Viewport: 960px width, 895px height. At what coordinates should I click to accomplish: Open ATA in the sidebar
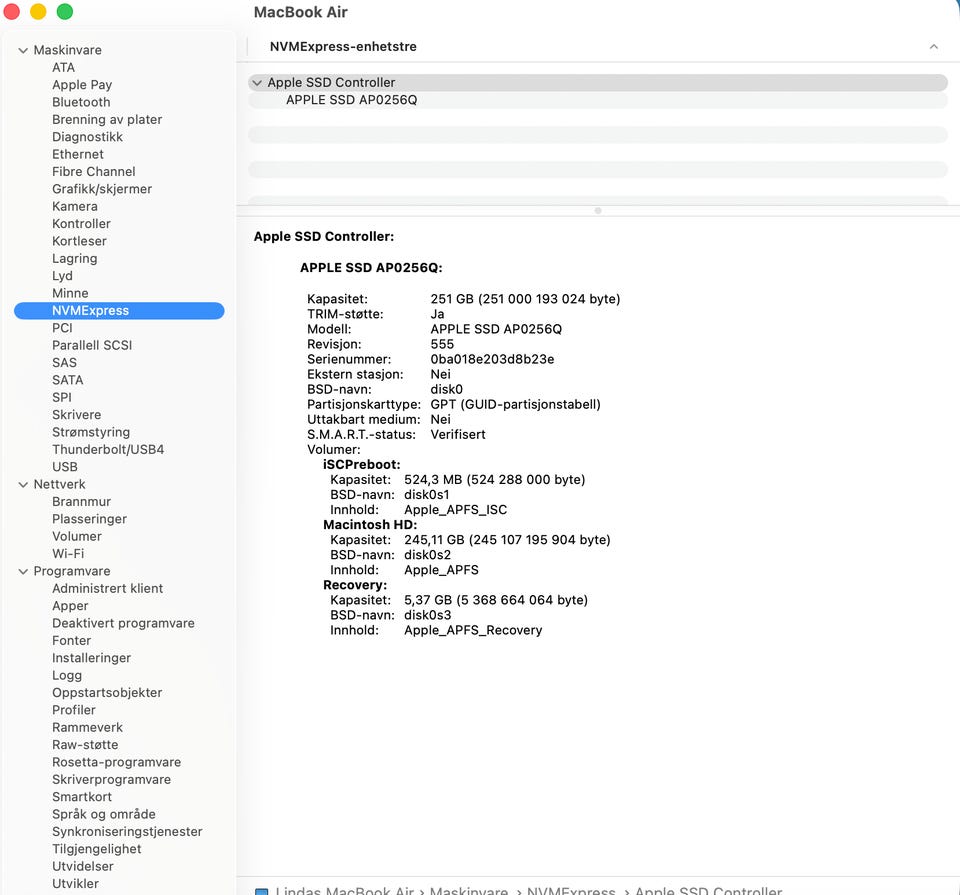click(x=63, y=67)
